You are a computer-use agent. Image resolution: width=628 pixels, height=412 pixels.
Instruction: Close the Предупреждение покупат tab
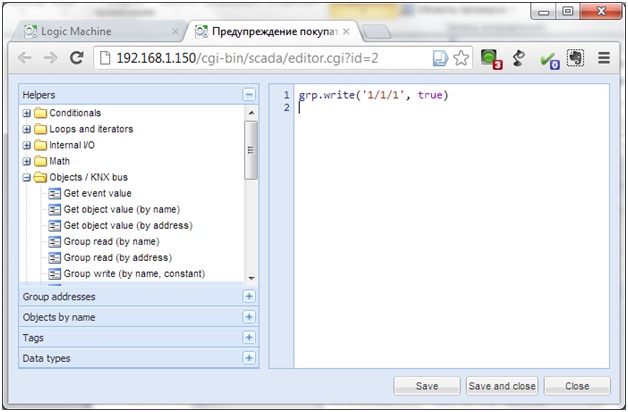coord(346,31)
